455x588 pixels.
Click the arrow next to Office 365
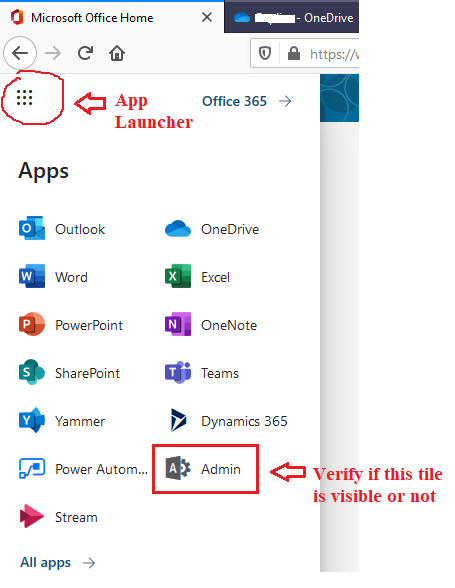[x=285, y=101]
